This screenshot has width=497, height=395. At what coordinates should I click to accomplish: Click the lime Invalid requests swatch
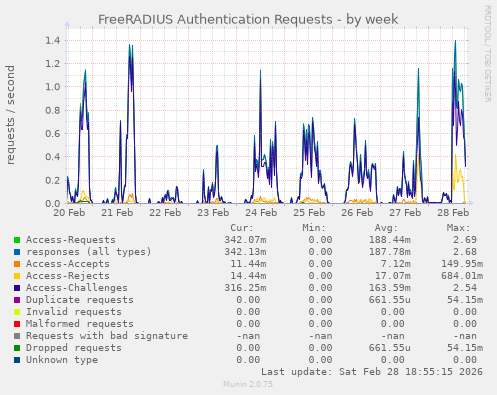(17, 312)
